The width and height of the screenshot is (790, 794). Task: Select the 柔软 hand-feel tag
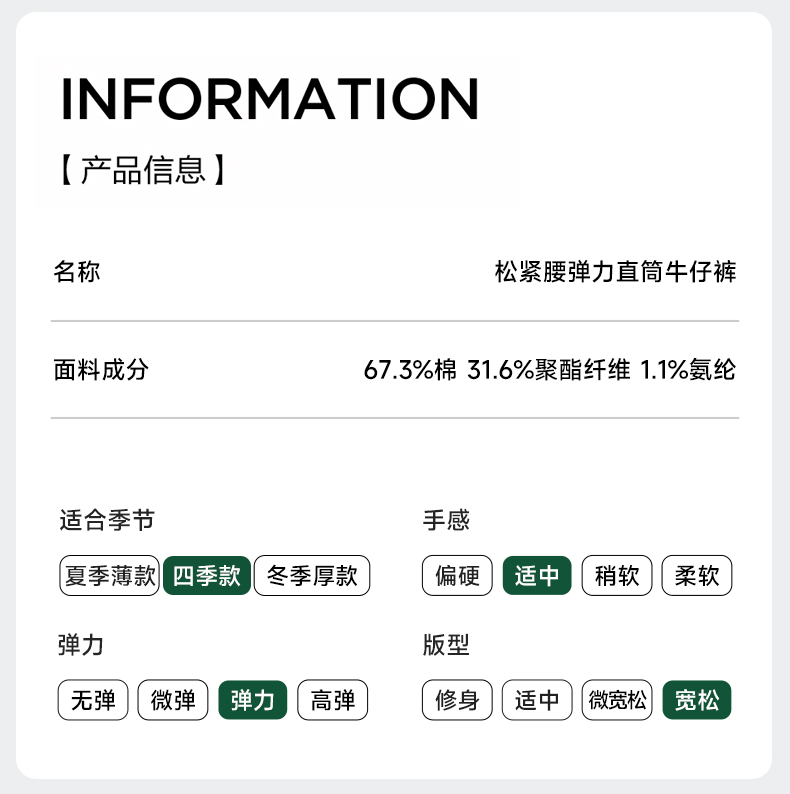[x=697, y=576]
